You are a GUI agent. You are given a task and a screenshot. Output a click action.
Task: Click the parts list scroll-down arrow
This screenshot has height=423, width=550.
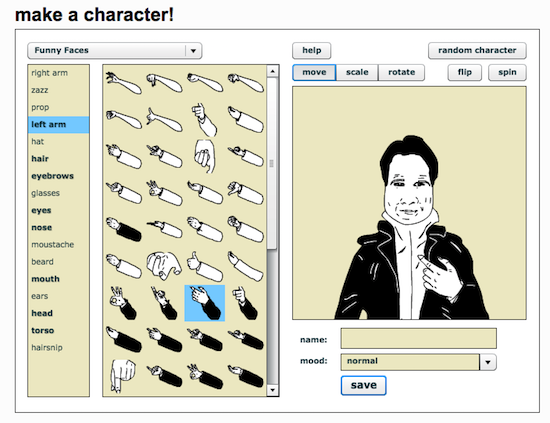coord(273,390)
